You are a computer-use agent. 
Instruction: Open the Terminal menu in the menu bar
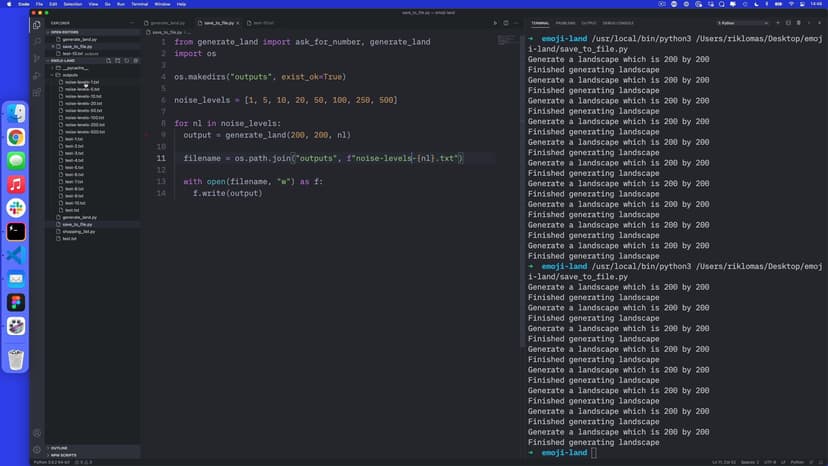click(x=139, y=4)
